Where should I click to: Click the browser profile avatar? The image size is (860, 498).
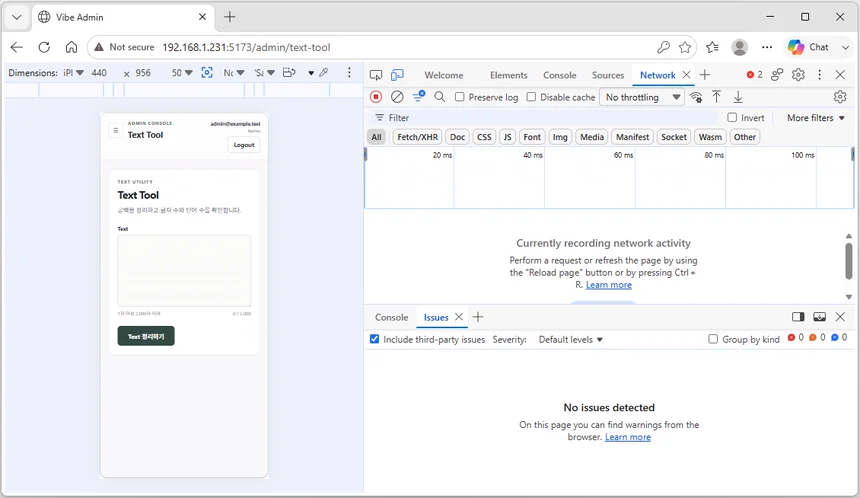pyautogui.click(x=739, y=47)
